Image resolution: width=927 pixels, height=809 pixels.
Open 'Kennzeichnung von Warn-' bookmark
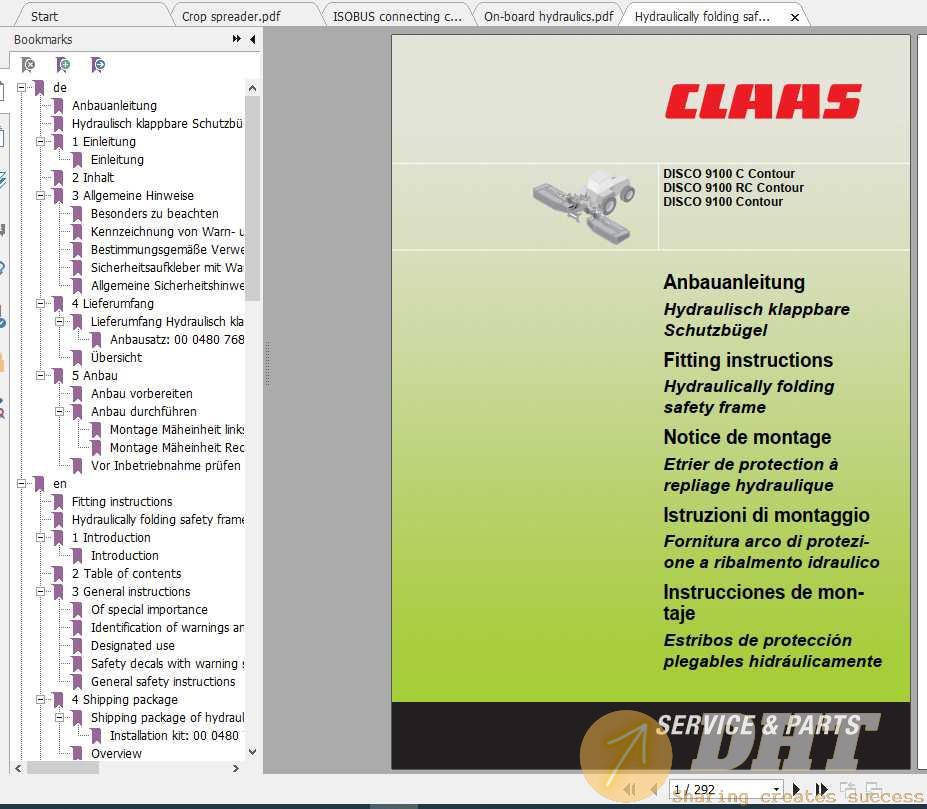pyautogui.click(x=167, y=231)
